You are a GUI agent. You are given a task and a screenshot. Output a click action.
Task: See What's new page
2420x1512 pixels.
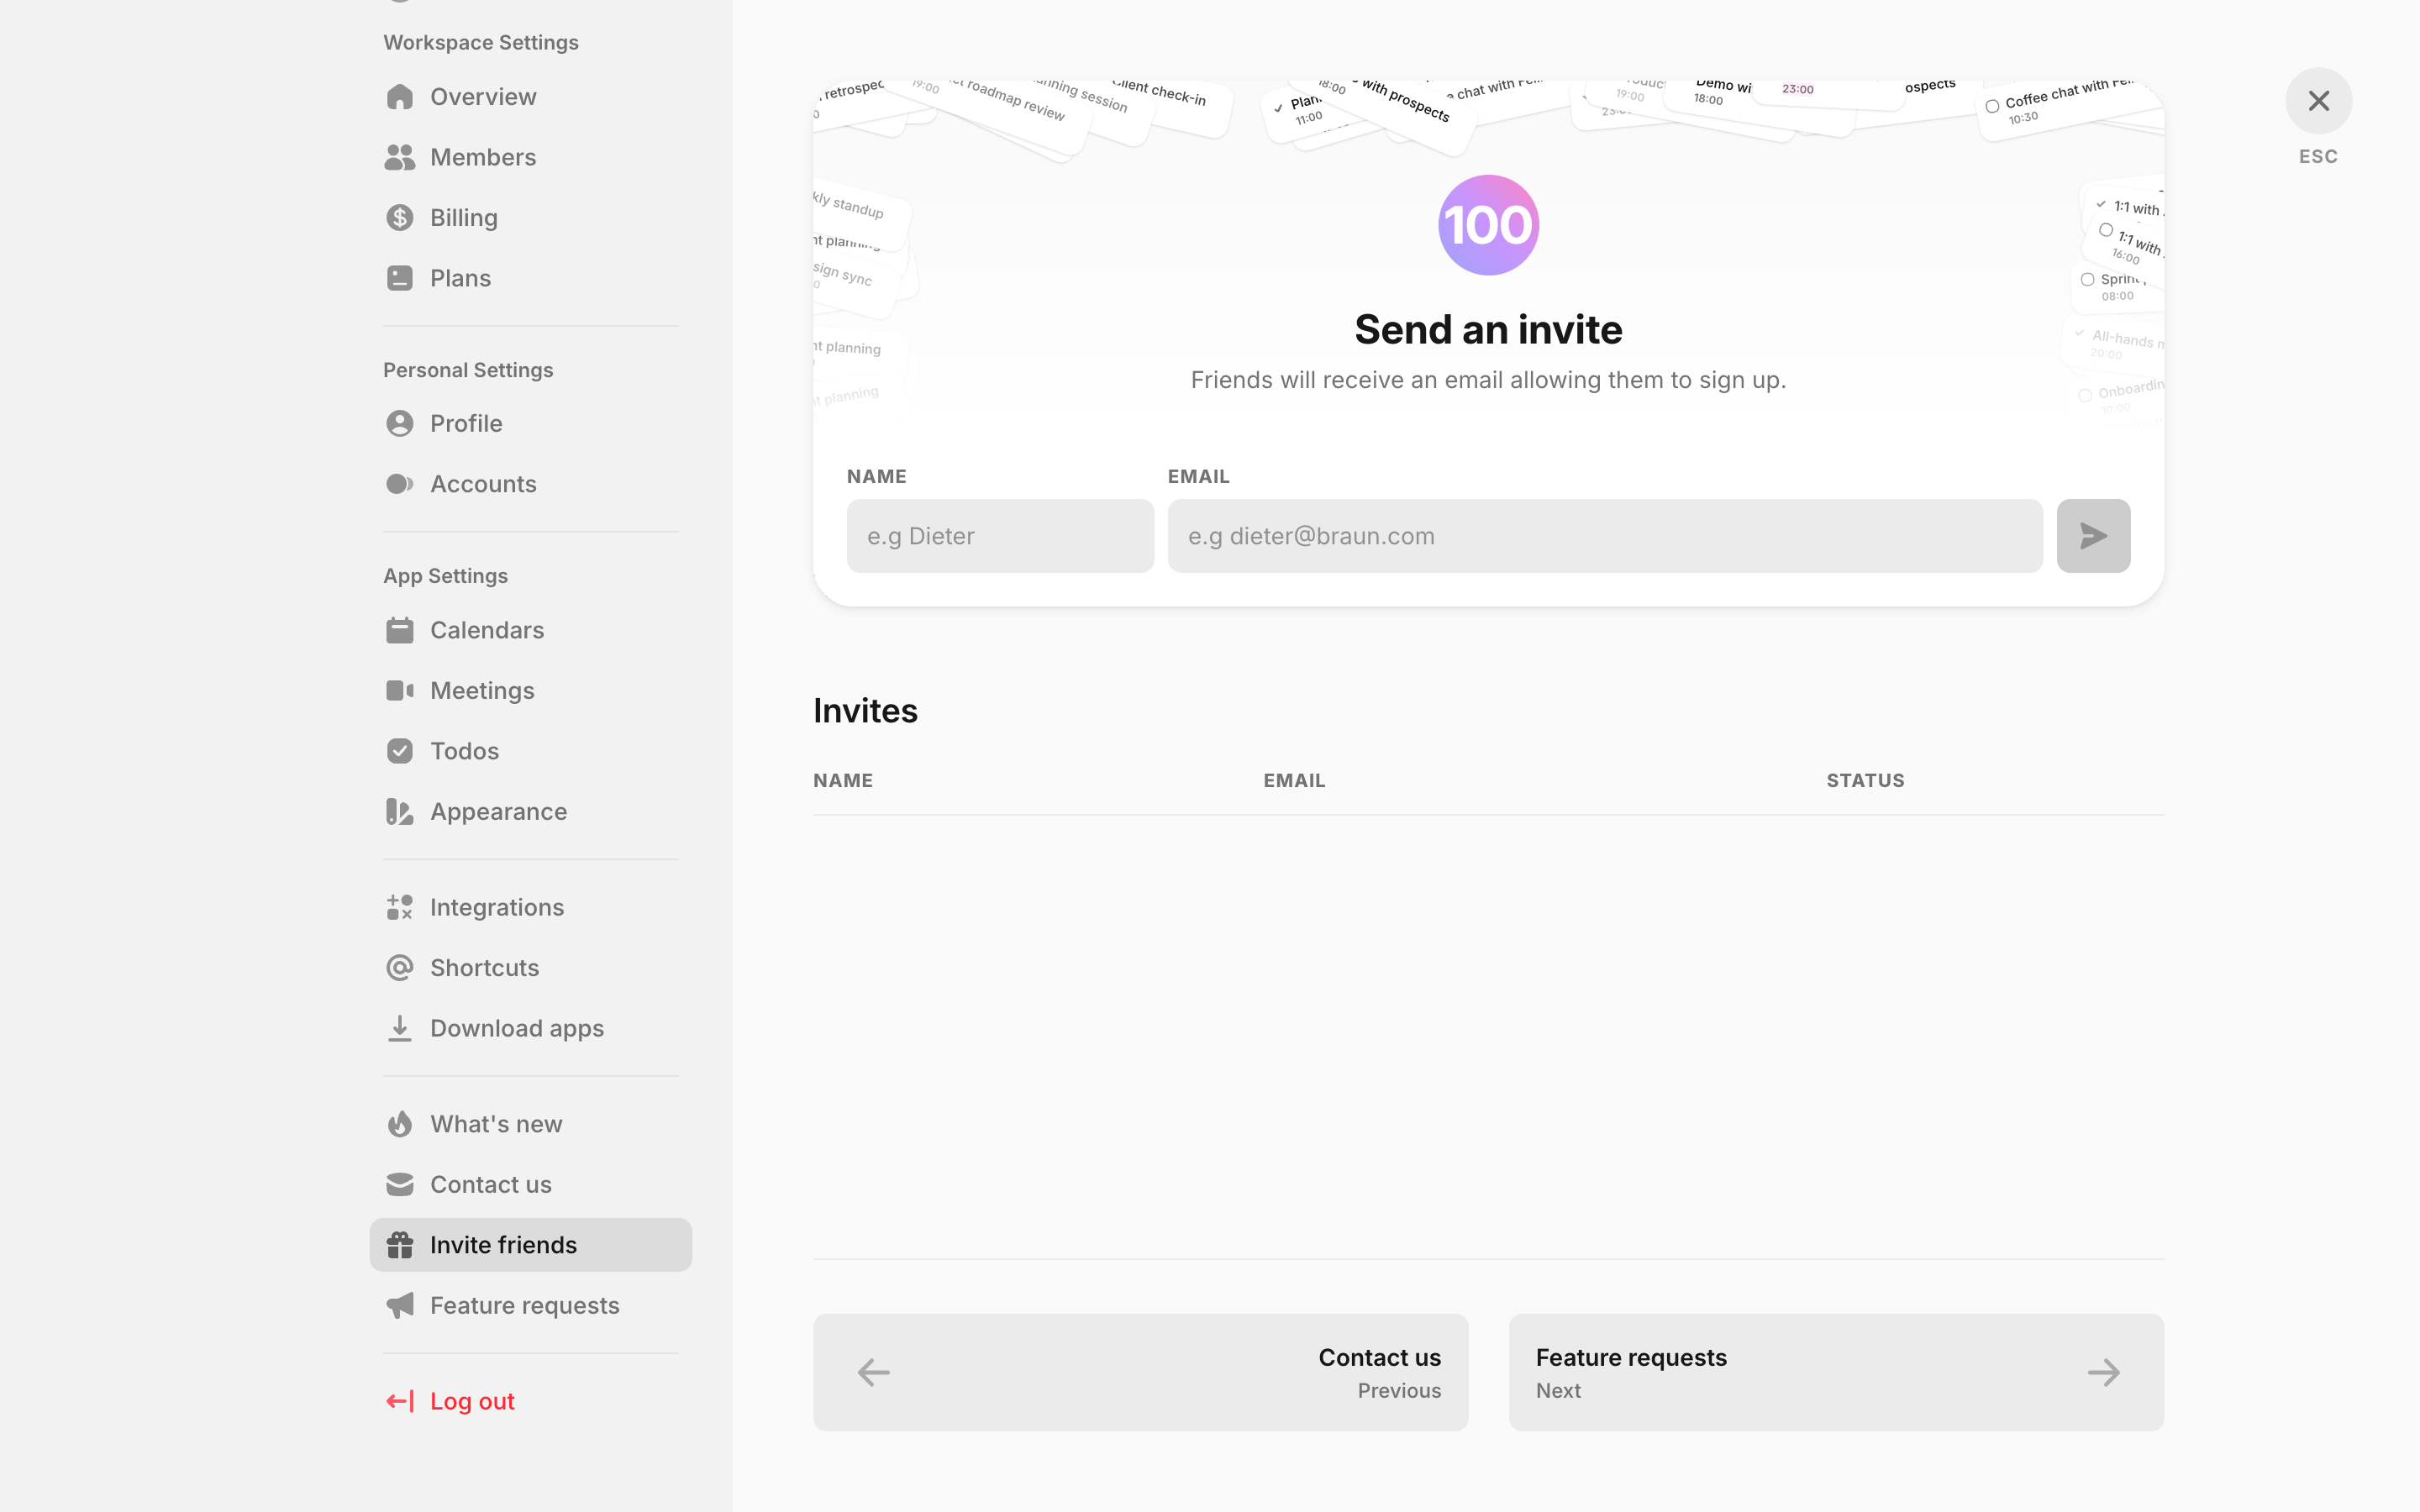tap(530, 1124)
